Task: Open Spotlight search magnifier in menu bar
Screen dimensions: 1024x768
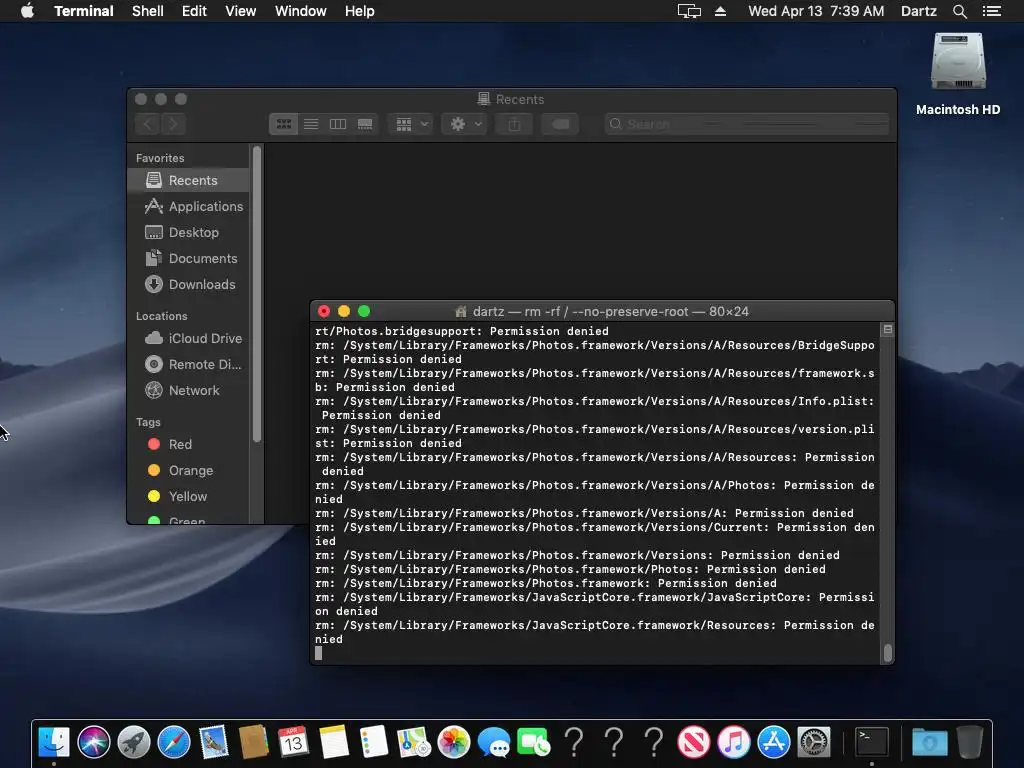Action: click(959, 11)
